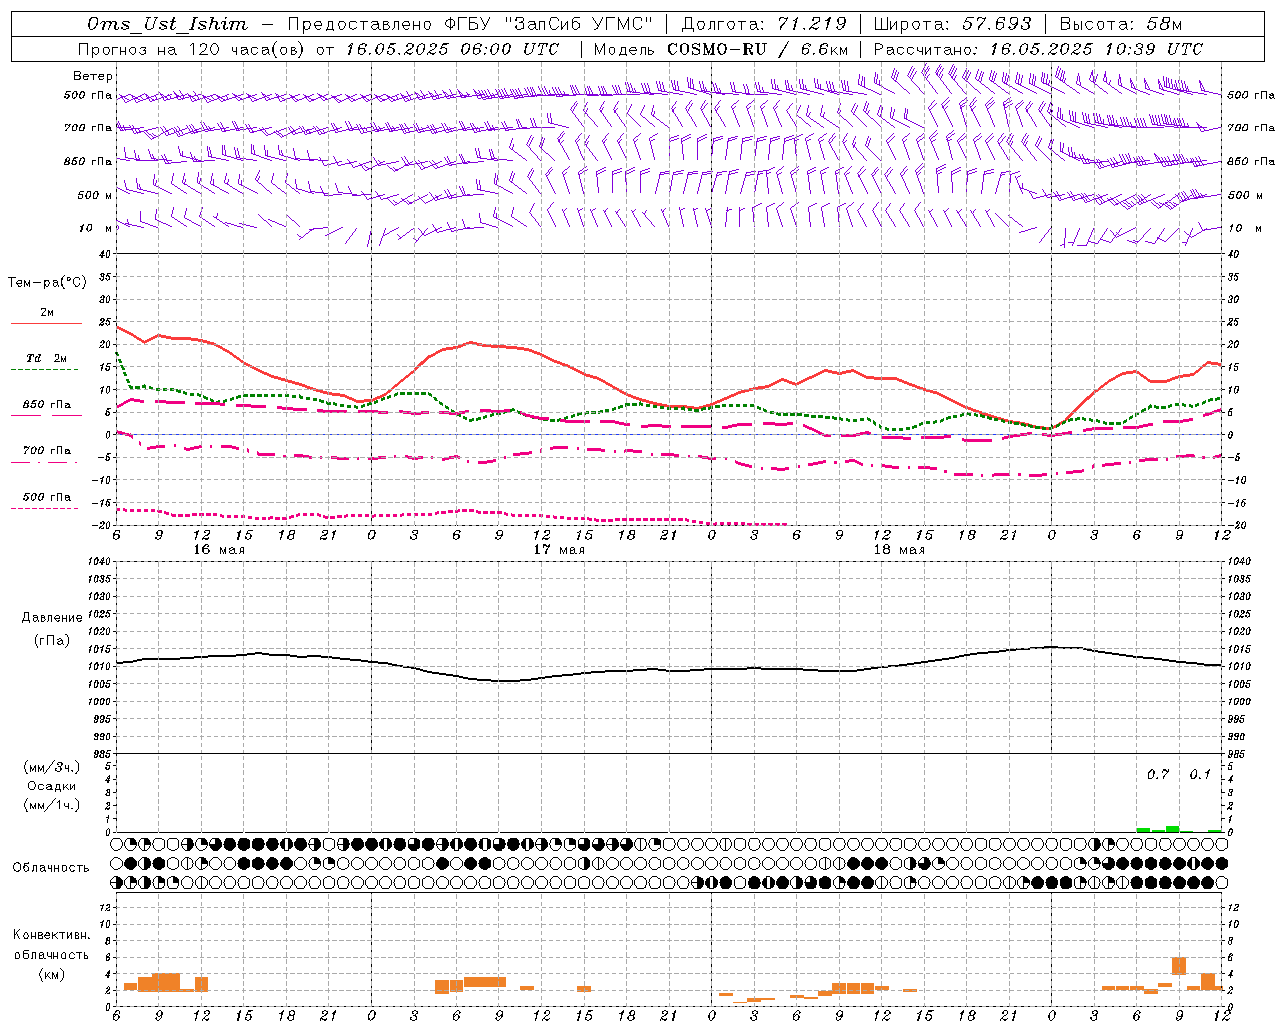Image resolution: width=1280 pixels, height=1024 pixels.
Task: Click the "Конвективн." convective cloud label
Action: [x=51, y=935]
